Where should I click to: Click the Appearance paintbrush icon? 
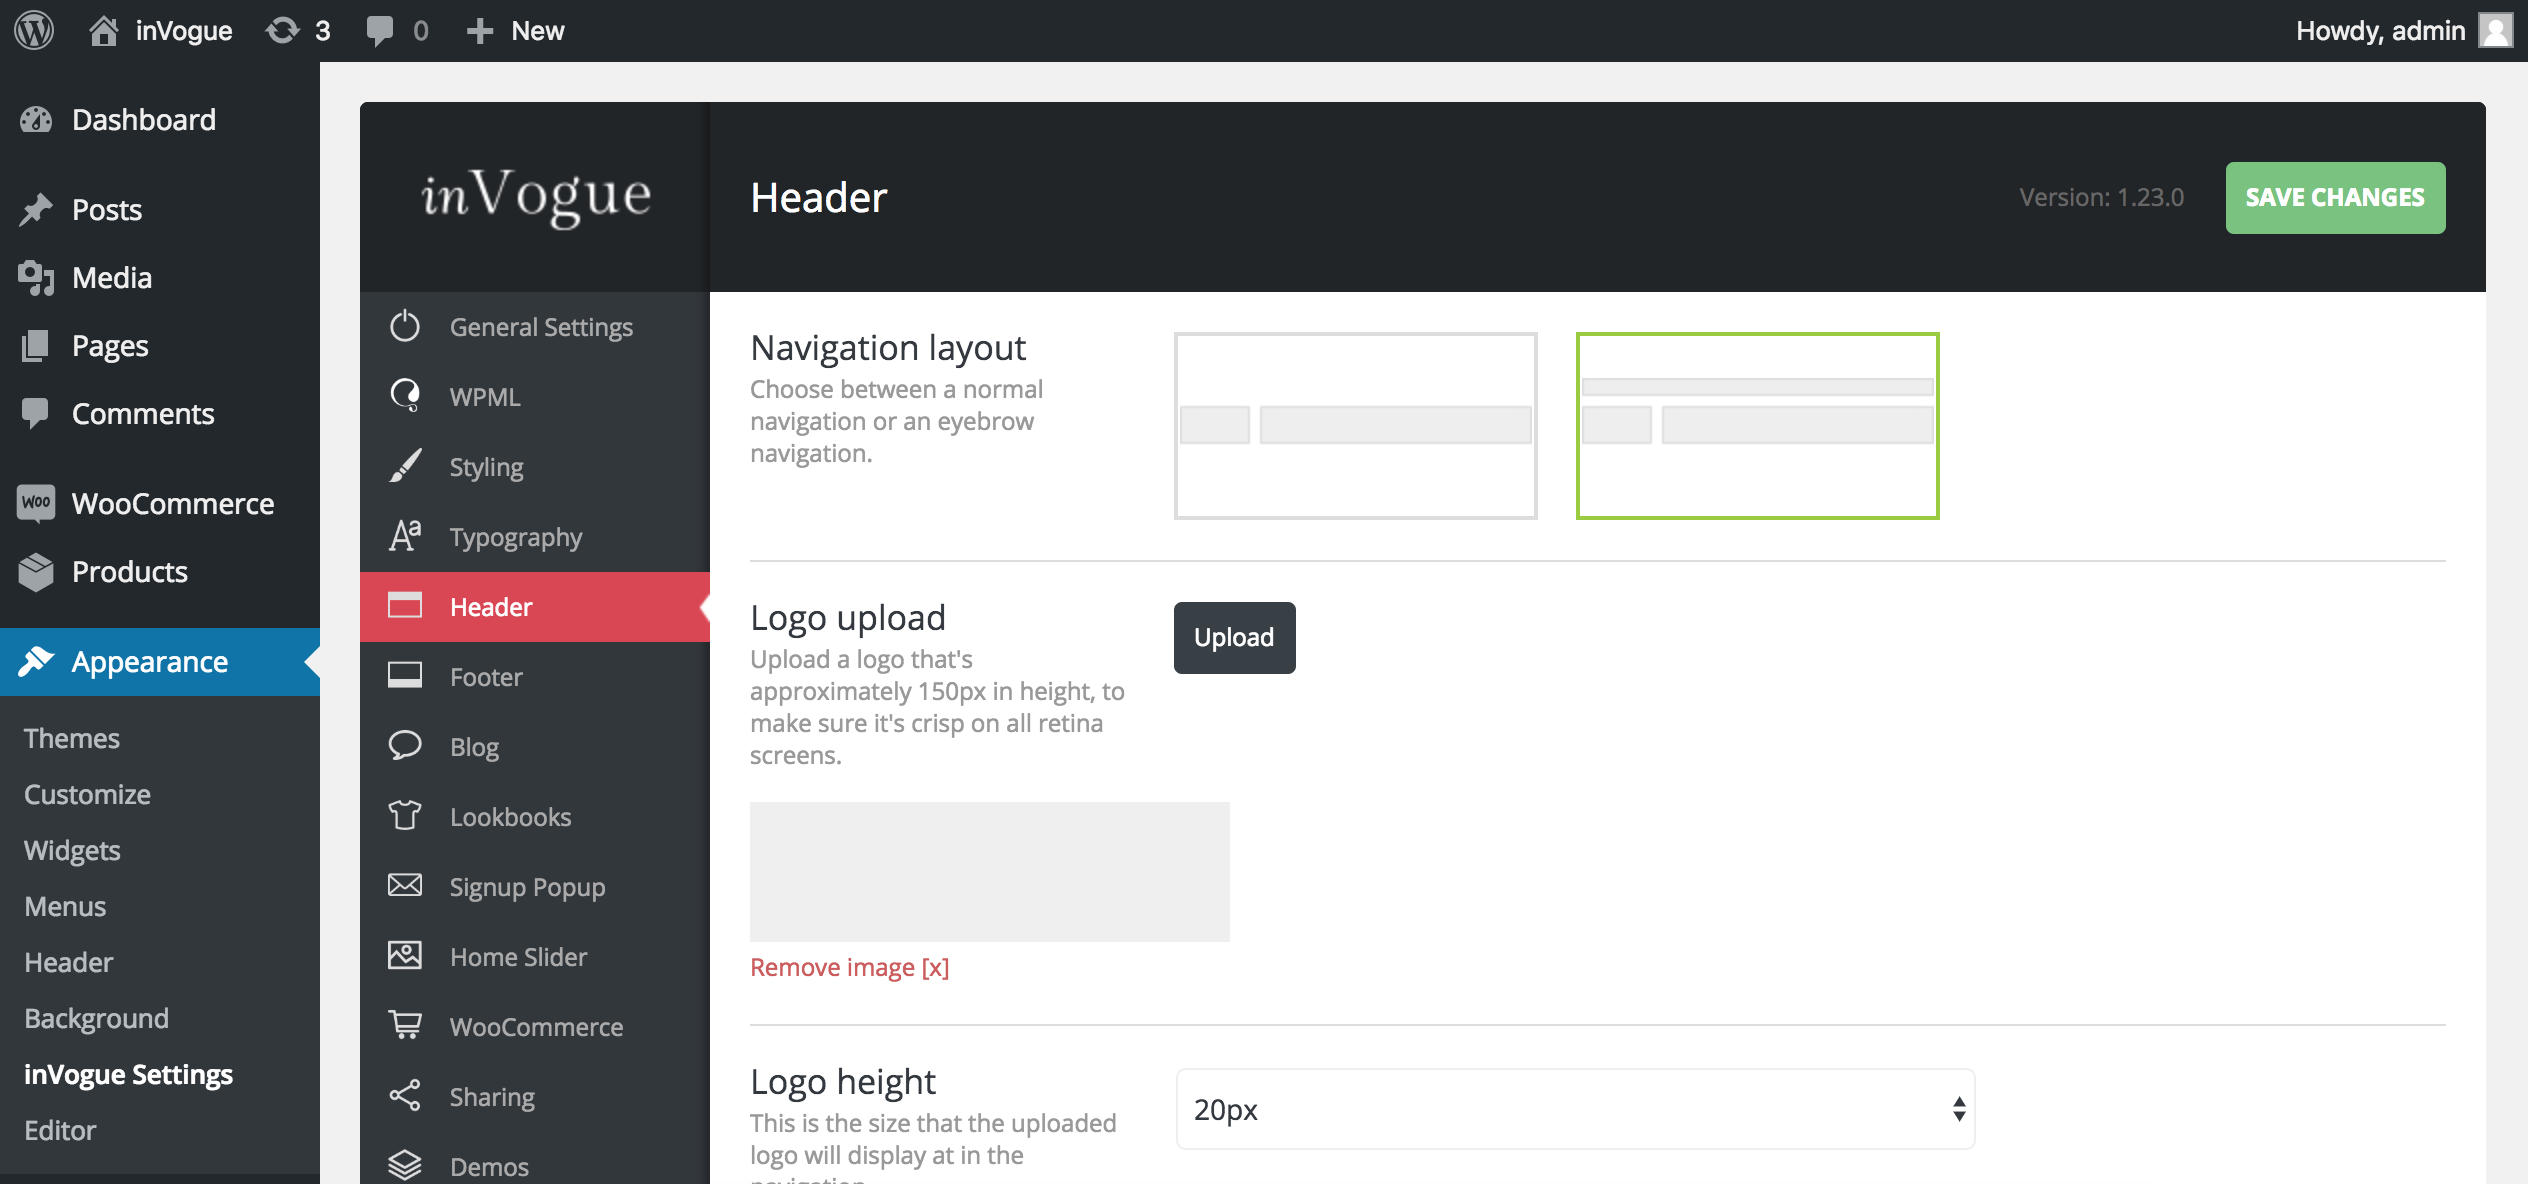36,661
